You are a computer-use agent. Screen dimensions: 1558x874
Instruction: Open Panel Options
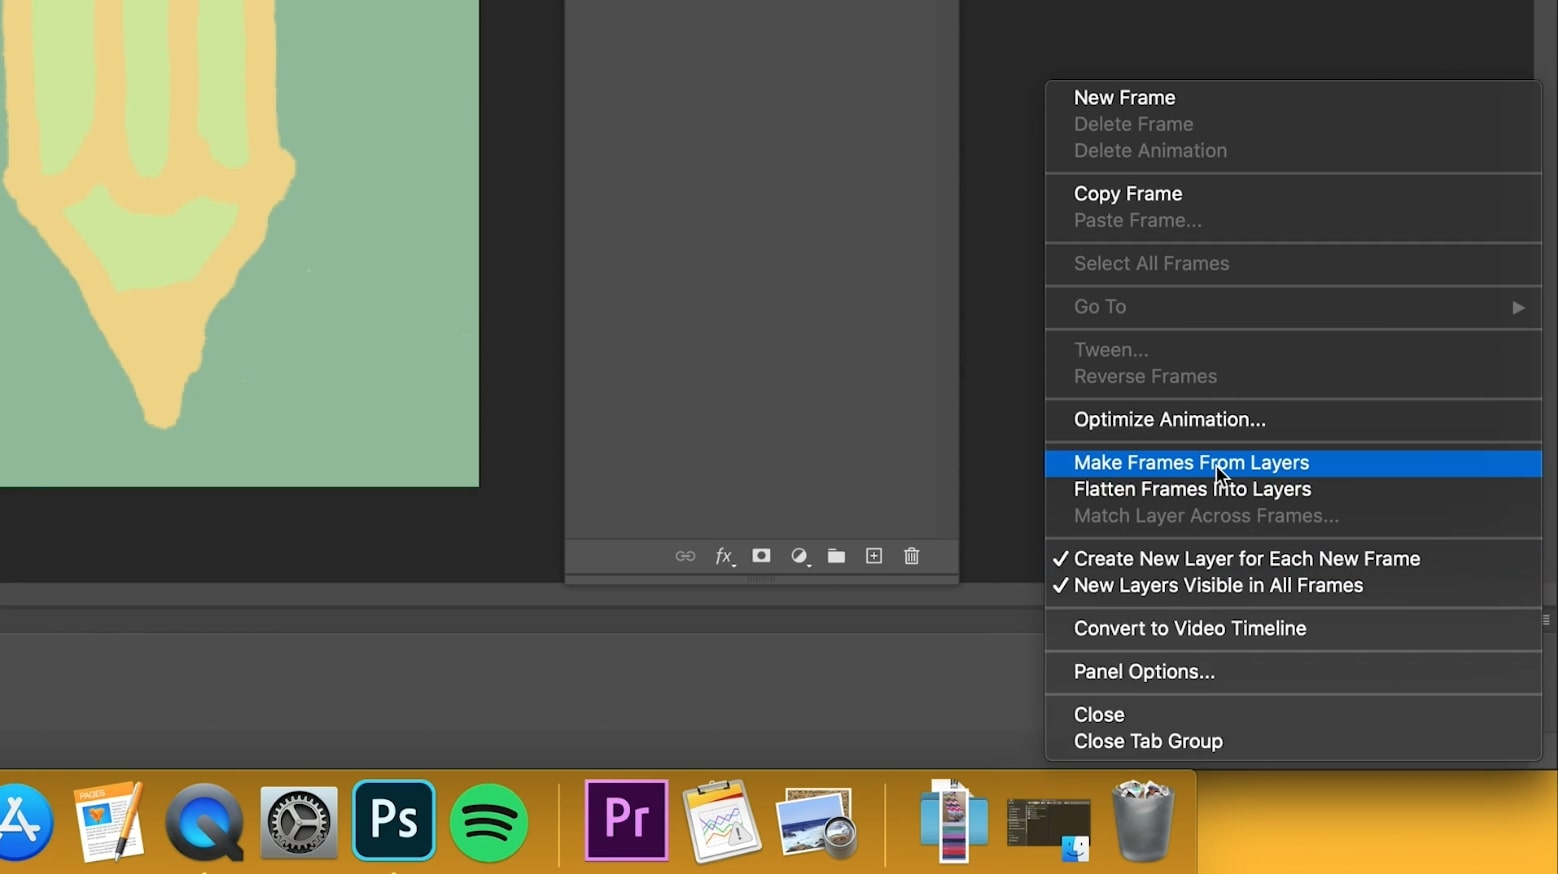coord(1143,671)
